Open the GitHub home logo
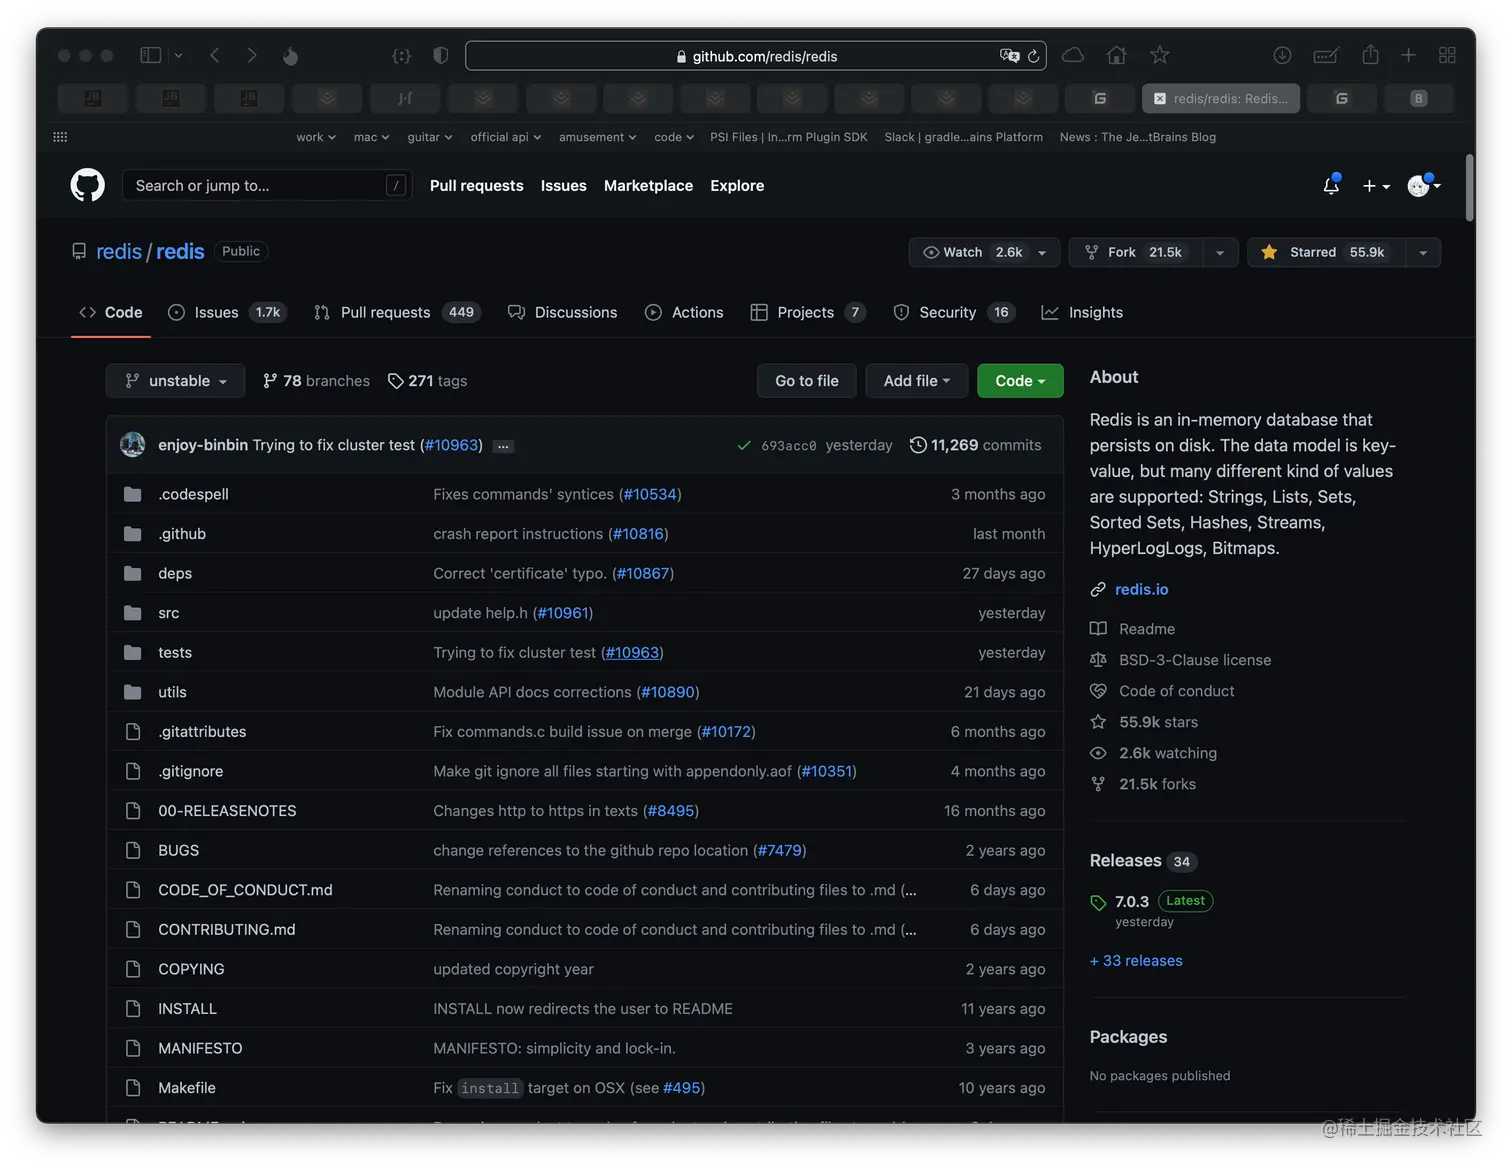The width and height of the screenshot is (1512, 1168). (x=88, y=185)
